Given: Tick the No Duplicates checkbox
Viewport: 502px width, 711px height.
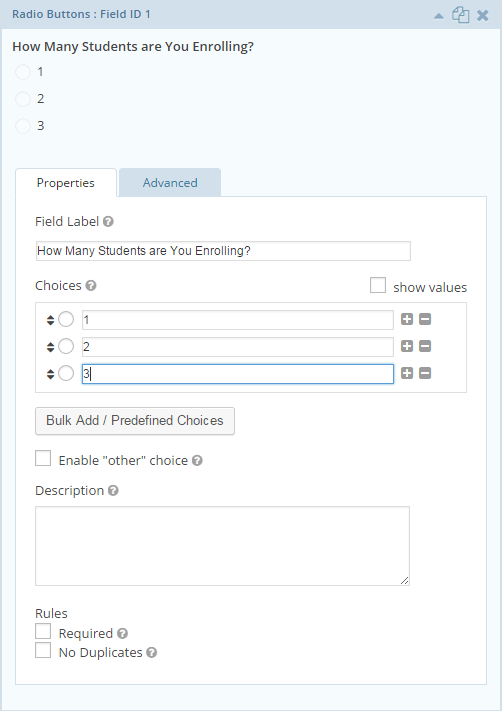Looking at the screenshot, I should [43, 650].
